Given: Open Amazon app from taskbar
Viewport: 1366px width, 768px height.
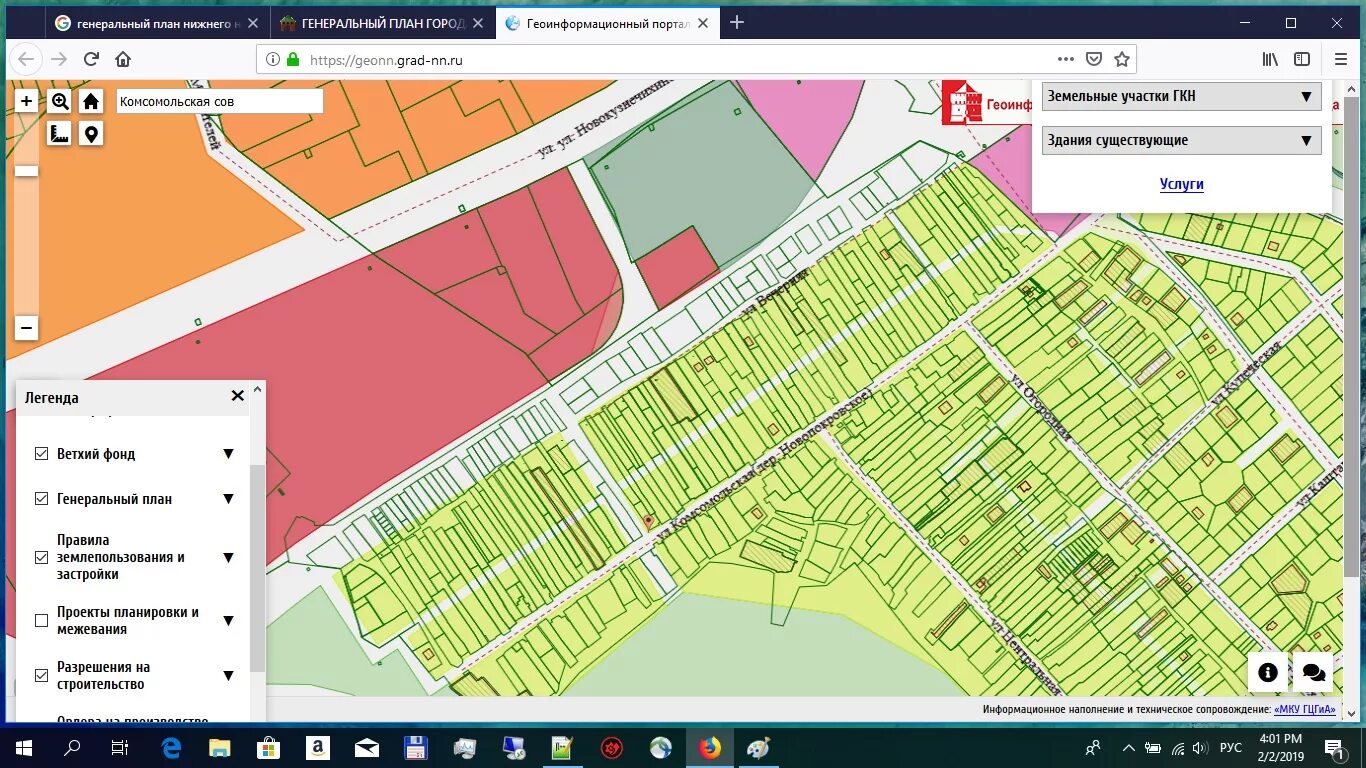Looking at the screenshot, I should [x=318, y=747].
